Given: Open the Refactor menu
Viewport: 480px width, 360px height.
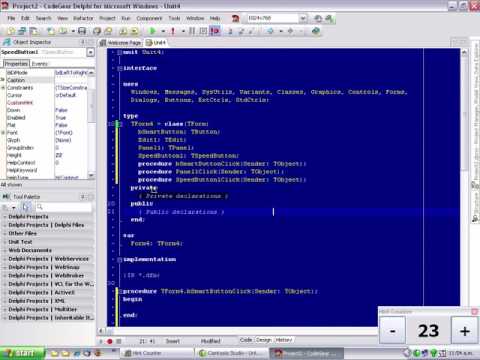Looking at the screenshot, I should click(x=83, y=18).
